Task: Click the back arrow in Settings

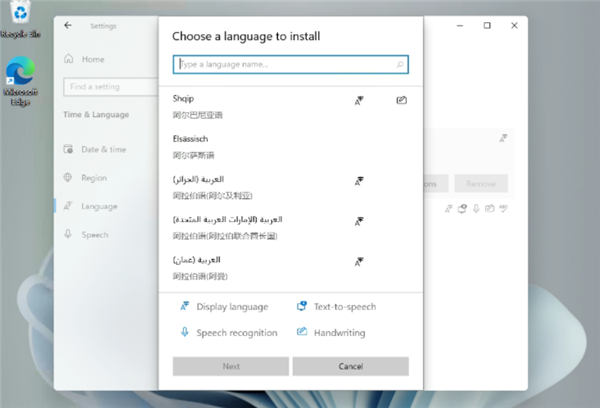Action: 68,26
